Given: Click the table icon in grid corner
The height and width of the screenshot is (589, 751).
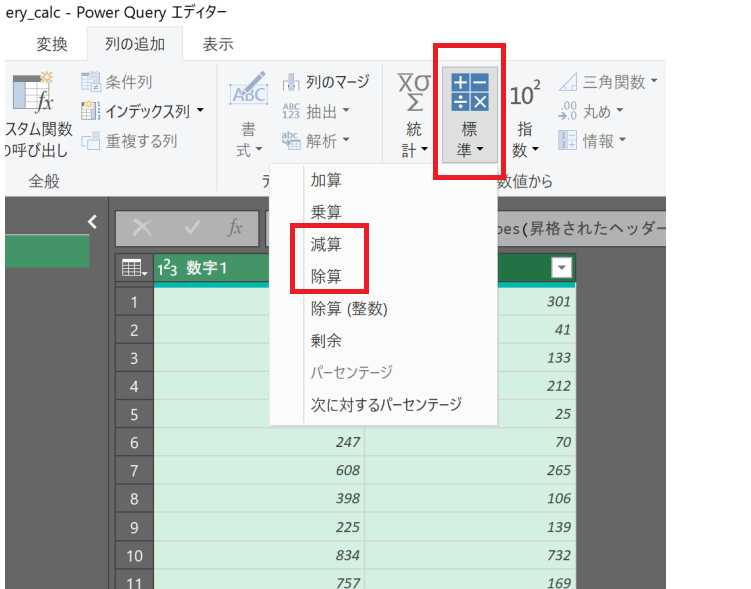Looking at the screenshot, I should tap(130, 268).
